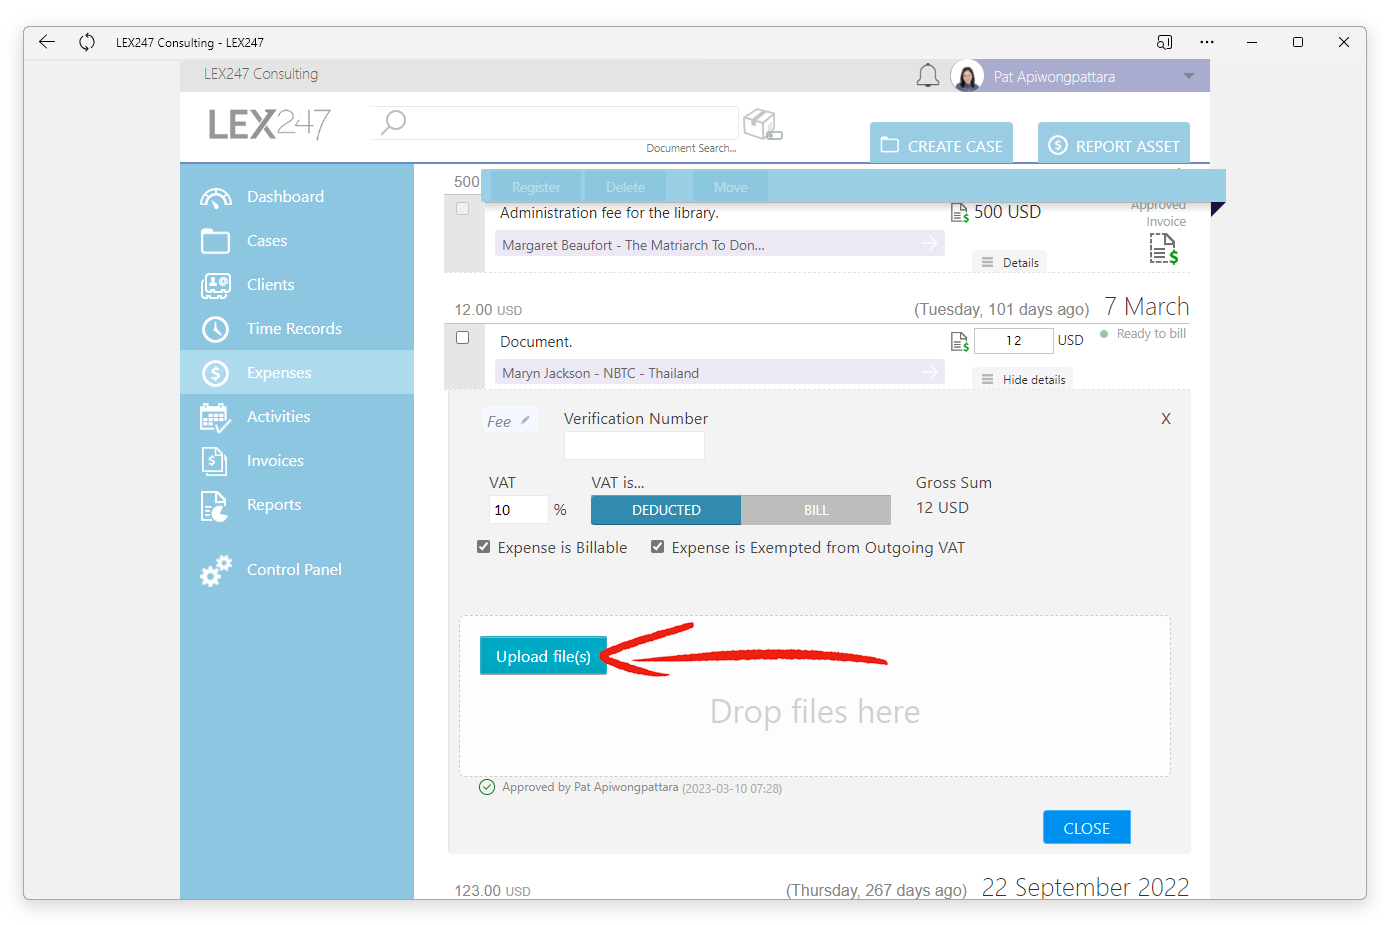The width and height of the screenshot is (1390, 925).
Task: Click the magnifying glass search icon
Action: click(394, 122)
